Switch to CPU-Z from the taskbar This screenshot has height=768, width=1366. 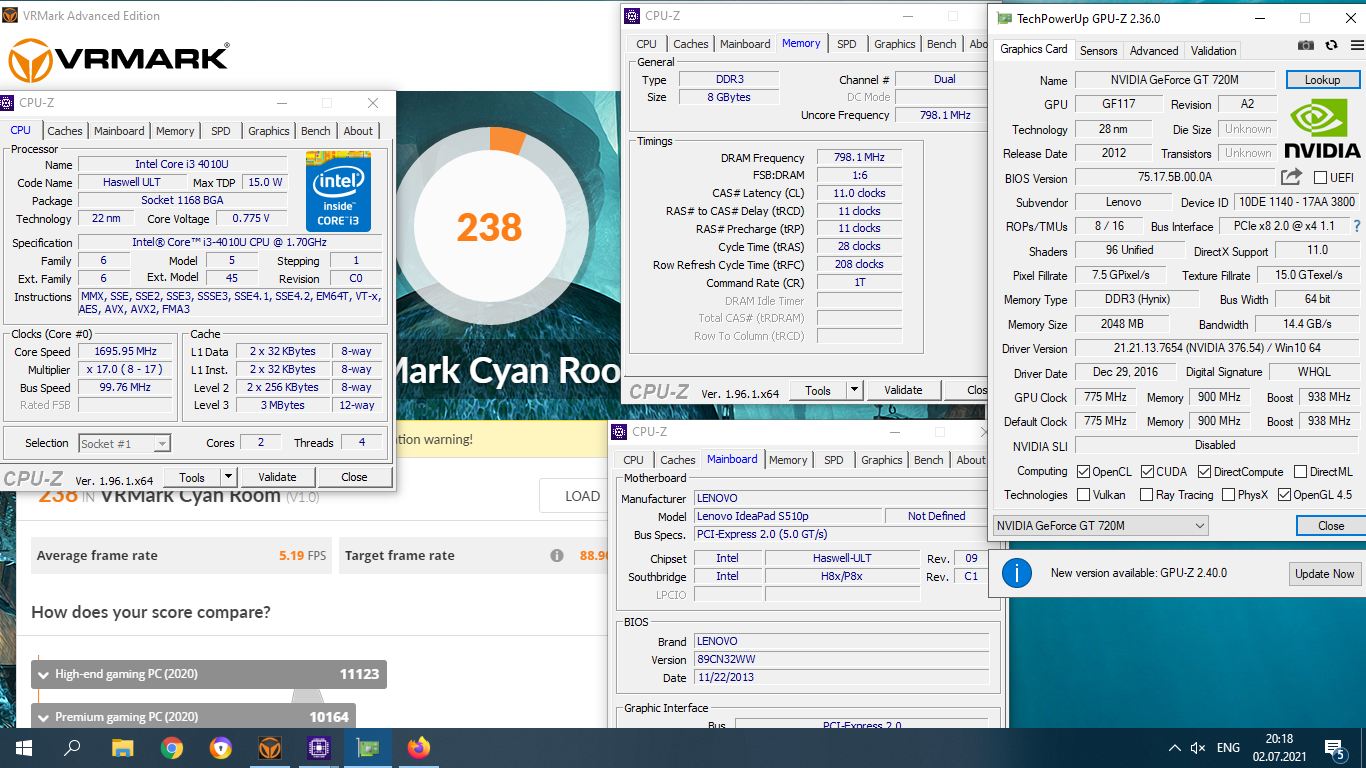[318, 747]
